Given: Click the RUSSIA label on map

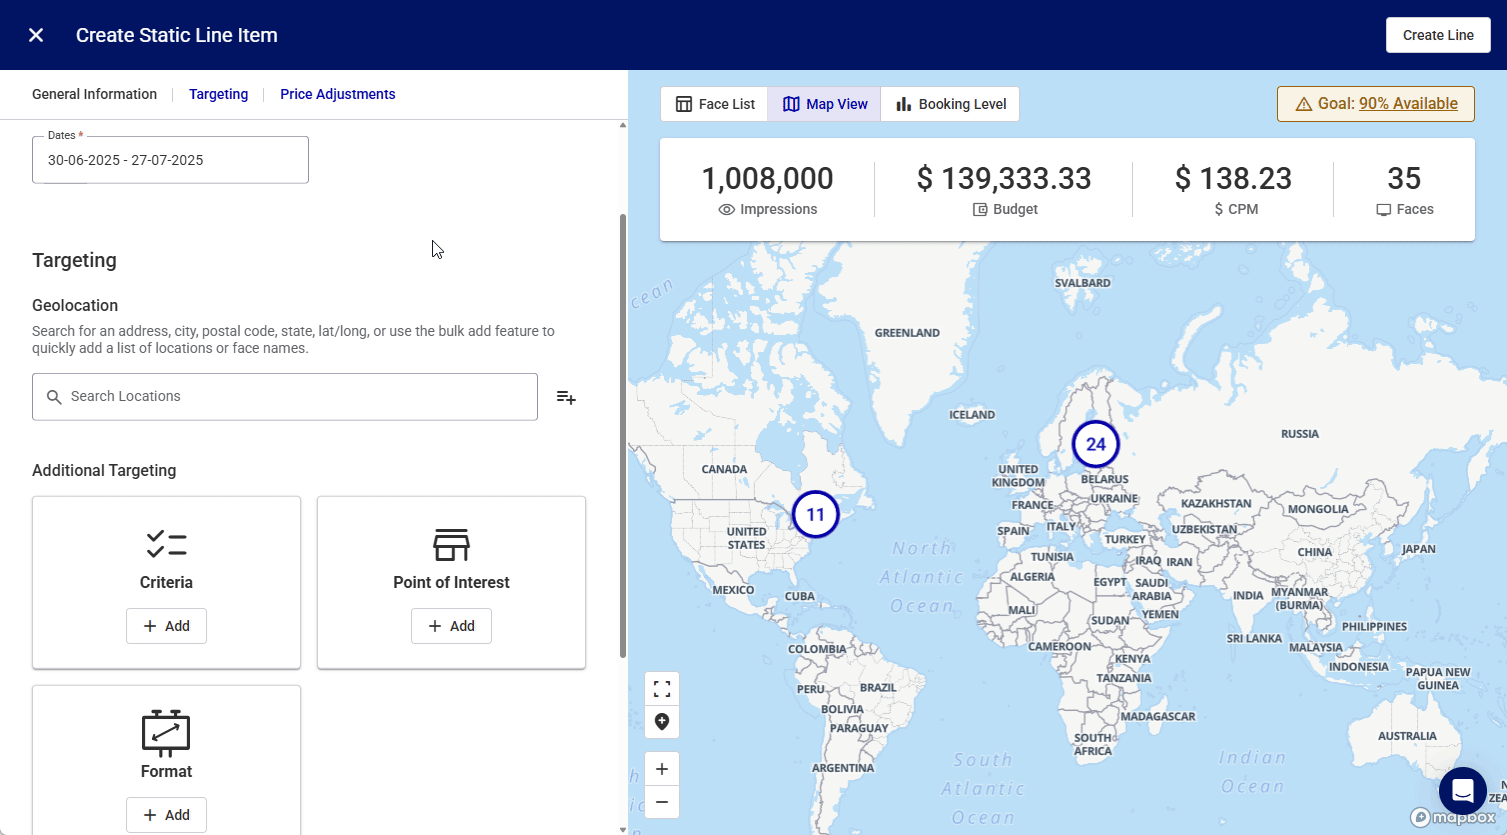Looking at the screenshot, I should [x=1300, y=434].
